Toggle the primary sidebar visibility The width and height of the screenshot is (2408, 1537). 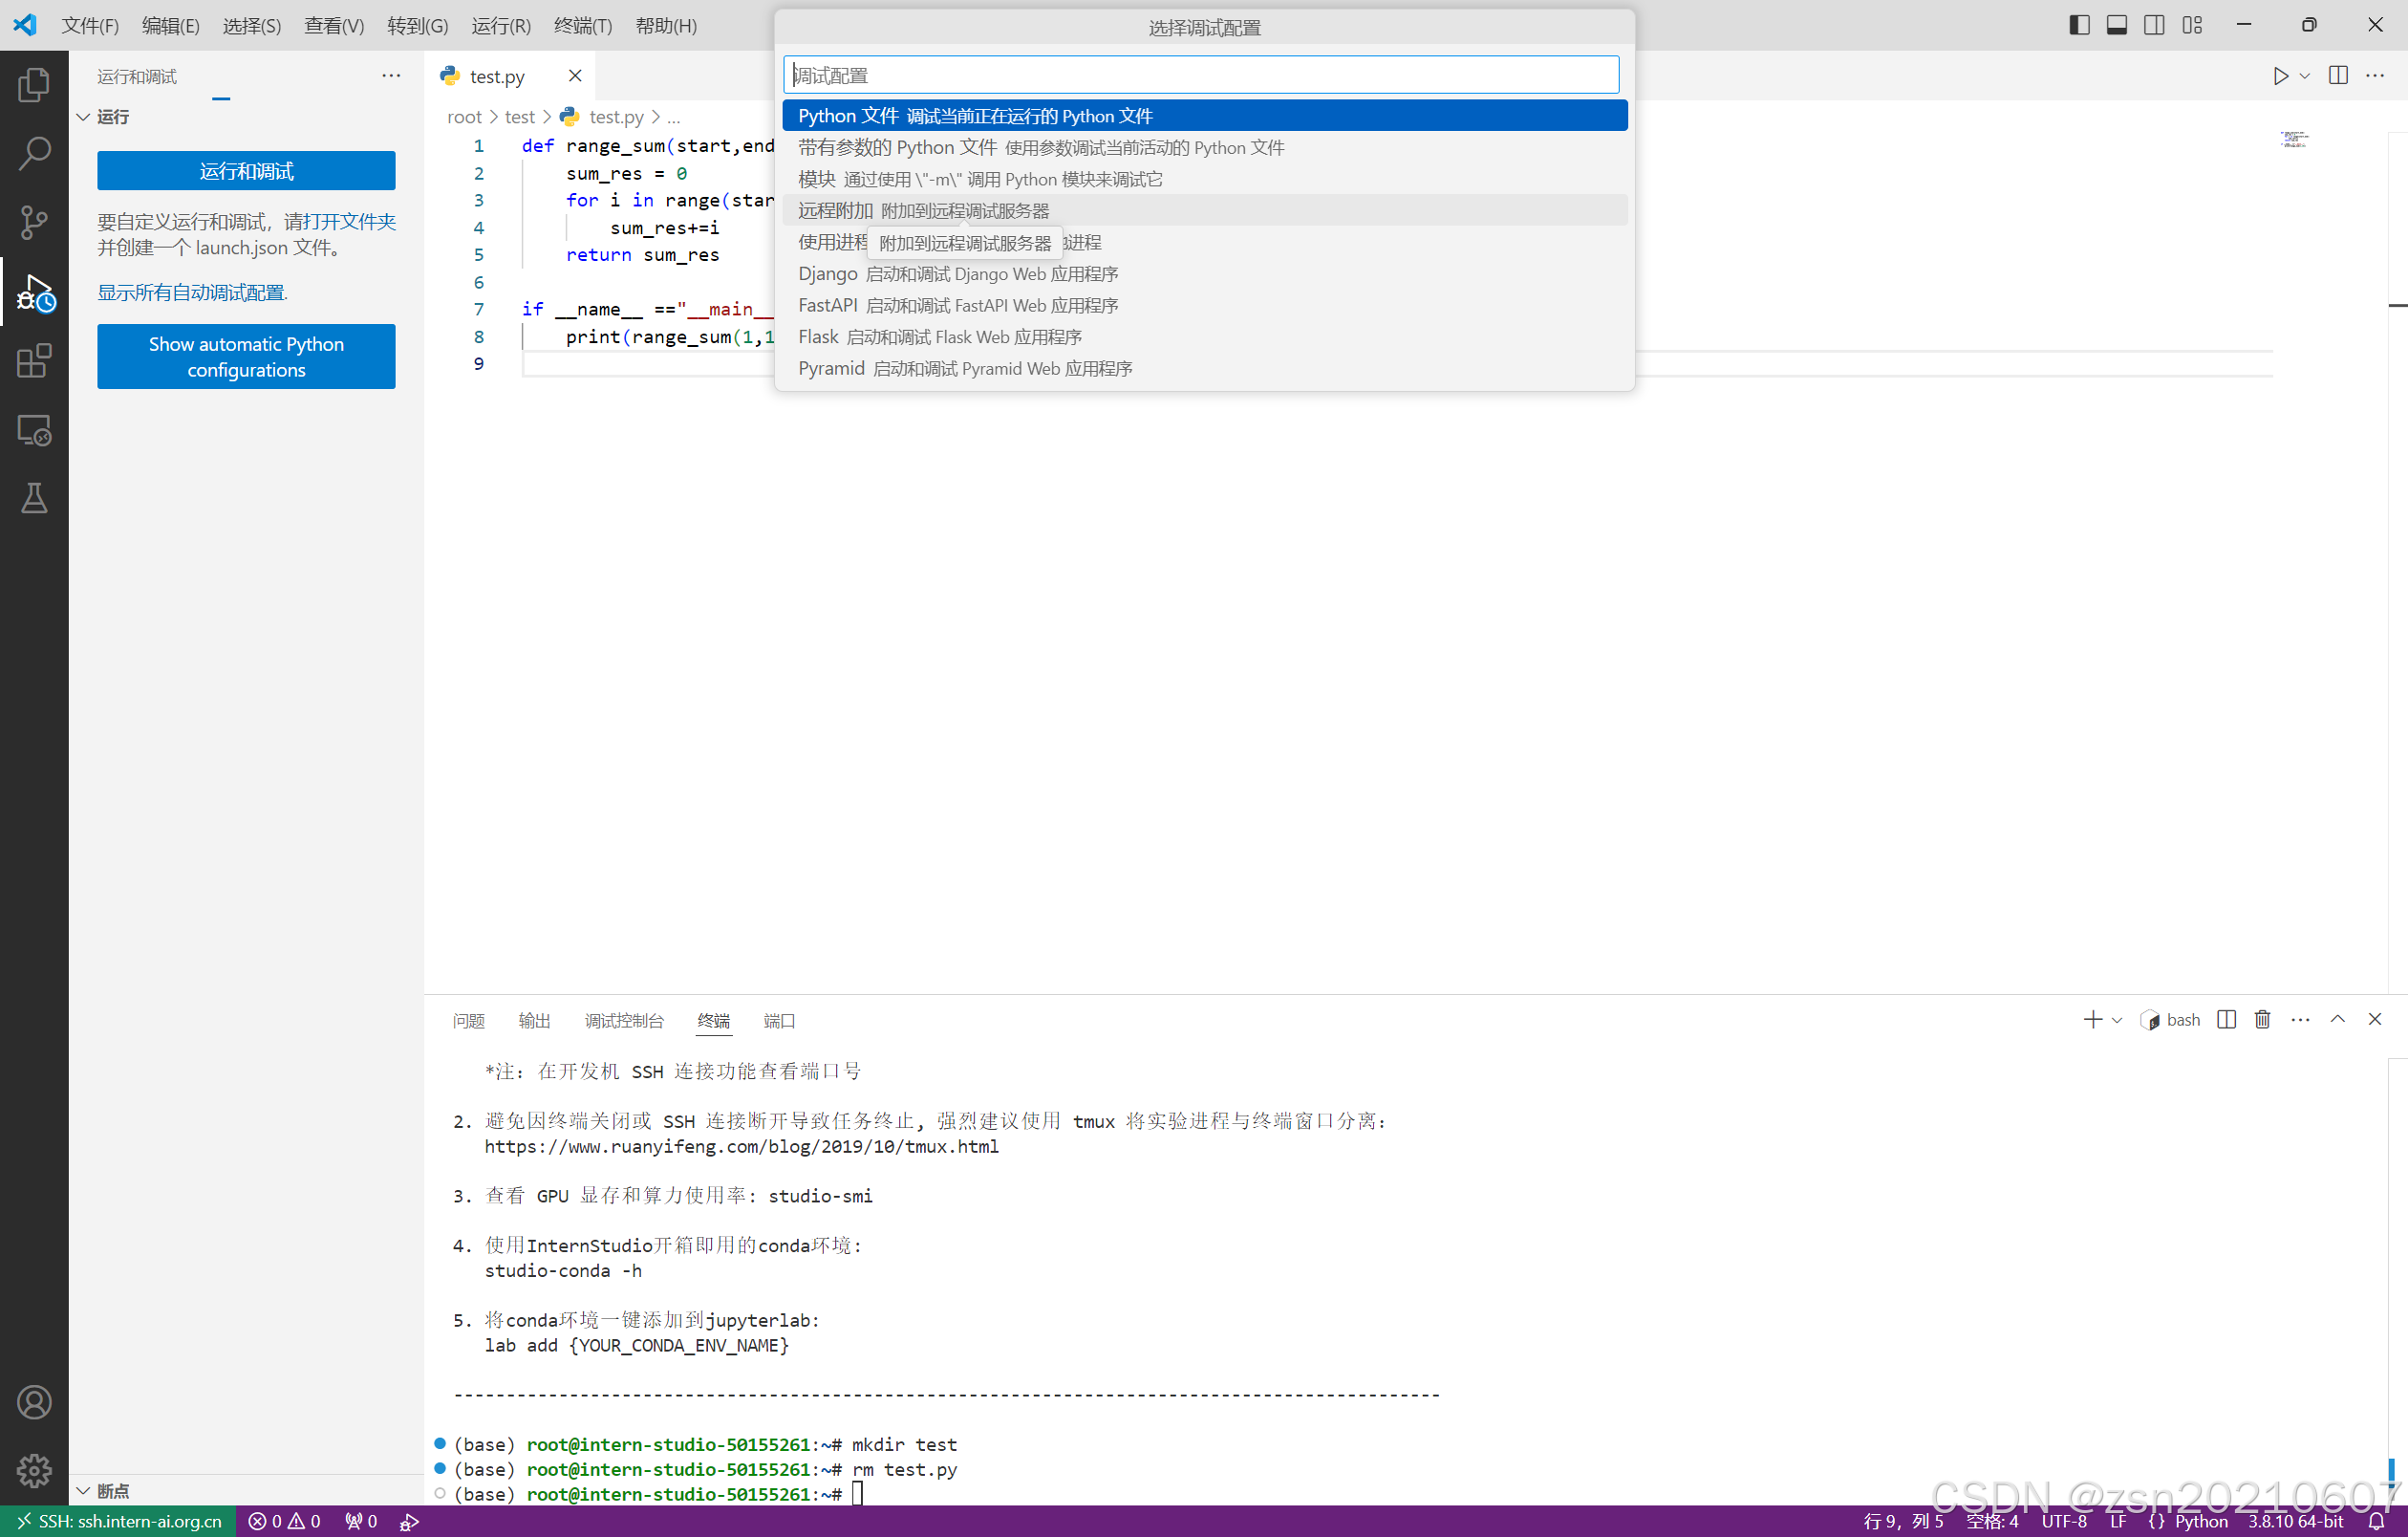(x=2078, y=24)
